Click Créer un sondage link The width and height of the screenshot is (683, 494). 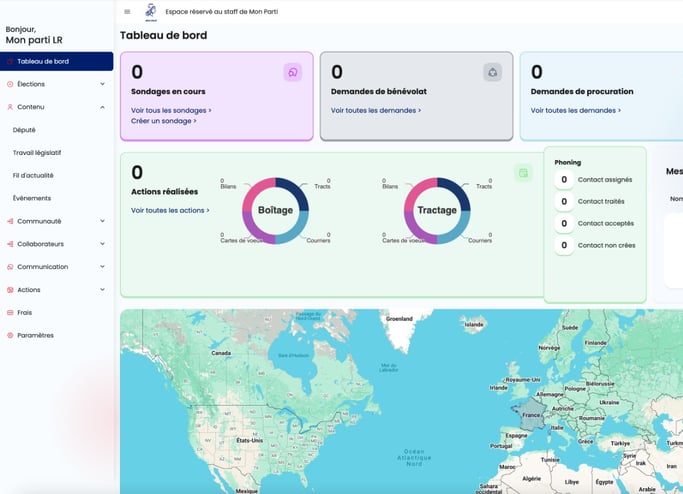tap(164, 121)
